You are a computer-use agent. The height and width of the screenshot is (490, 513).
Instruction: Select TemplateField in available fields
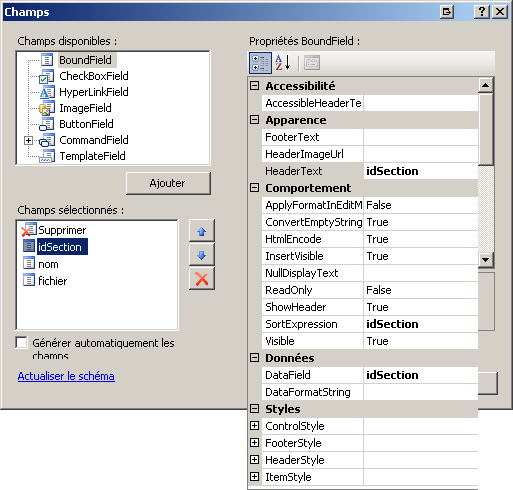pos(92,156)
